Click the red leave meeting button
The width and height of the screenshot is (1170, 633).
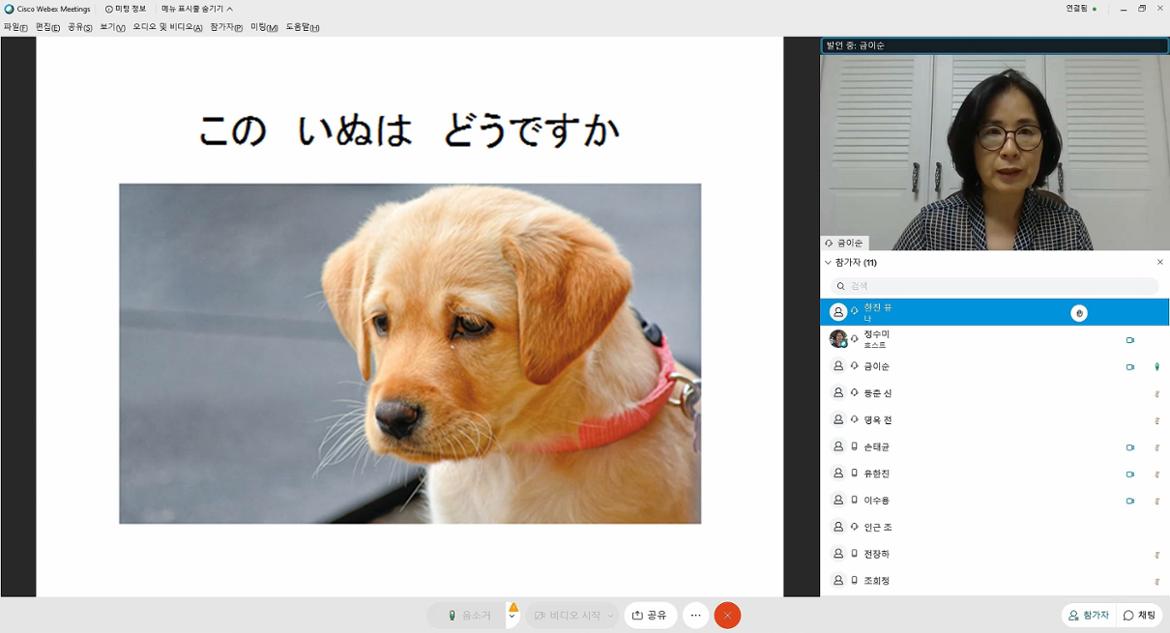click(x=727, y=616)
